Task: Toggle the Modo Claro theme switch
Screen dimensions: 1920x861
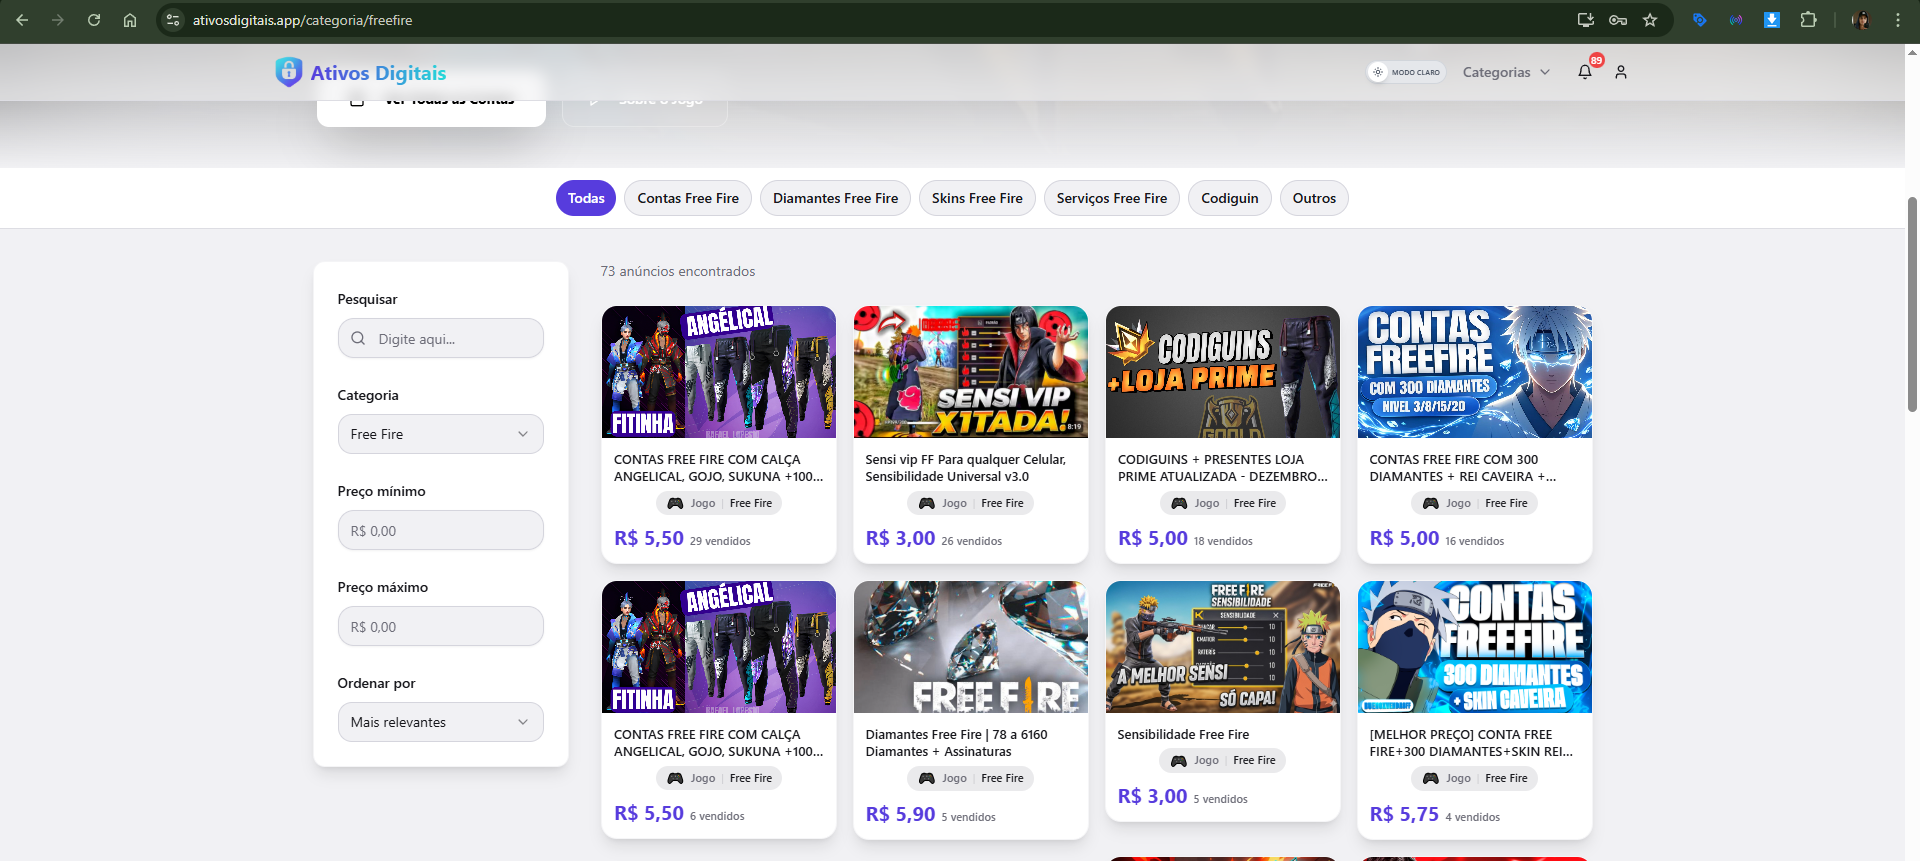Action: (1406, 72)
